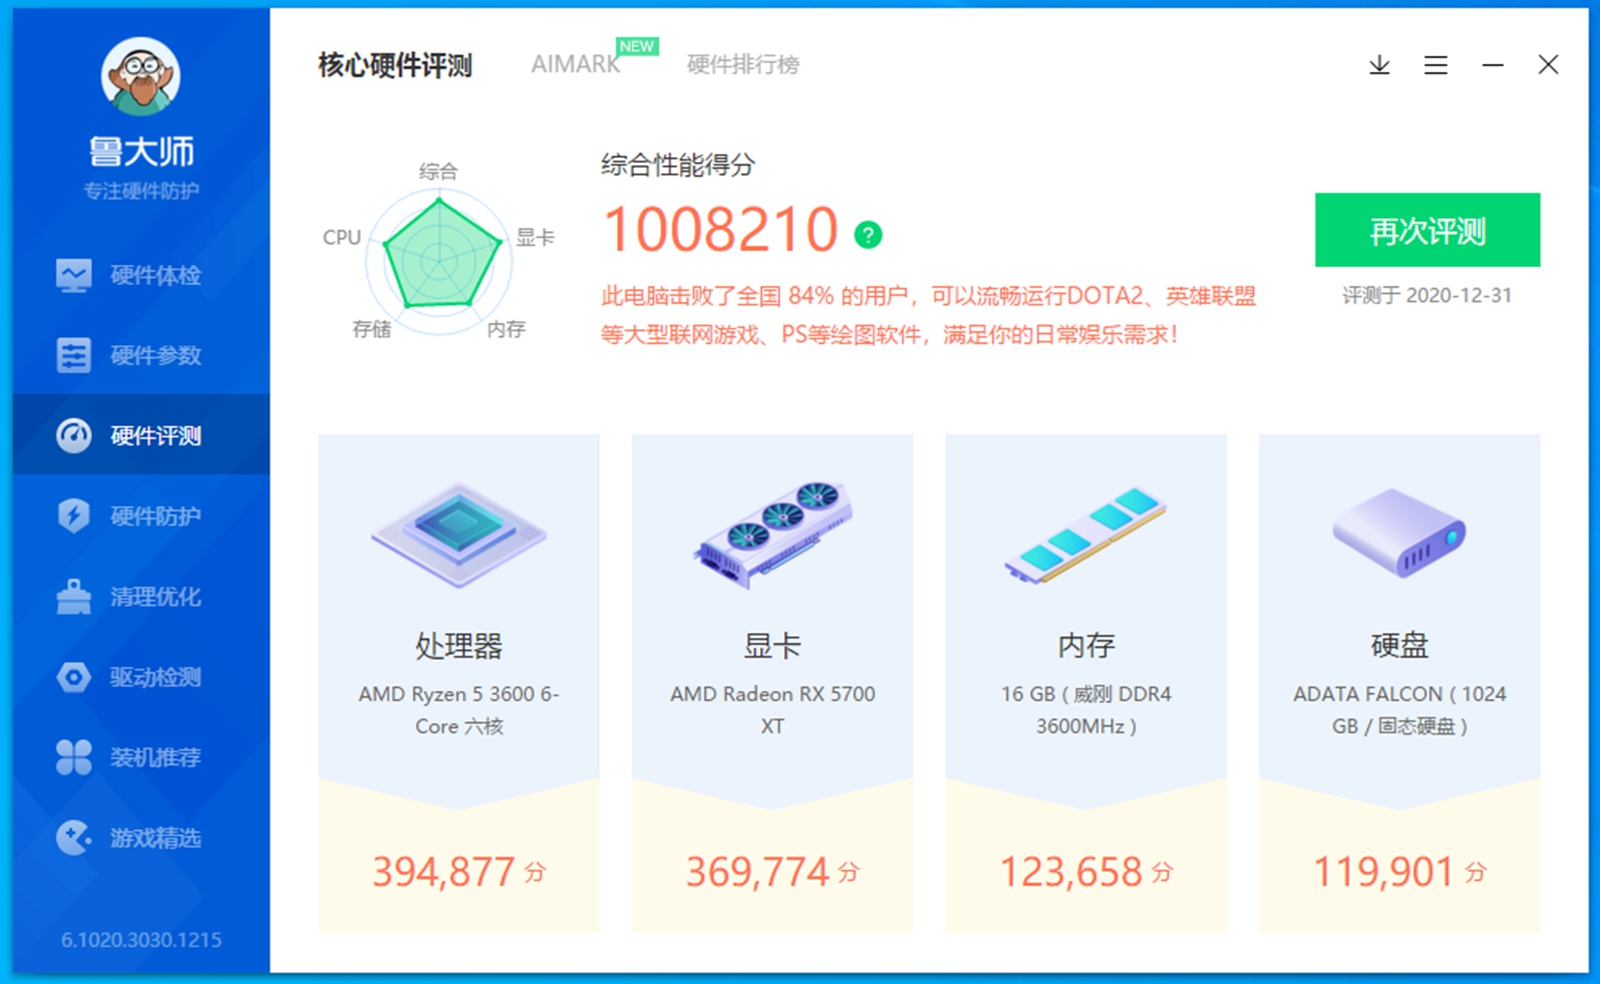1600x984 pixels.
Task: Select the 硬件防护 shield icon
Action: (x=73, y=516)
